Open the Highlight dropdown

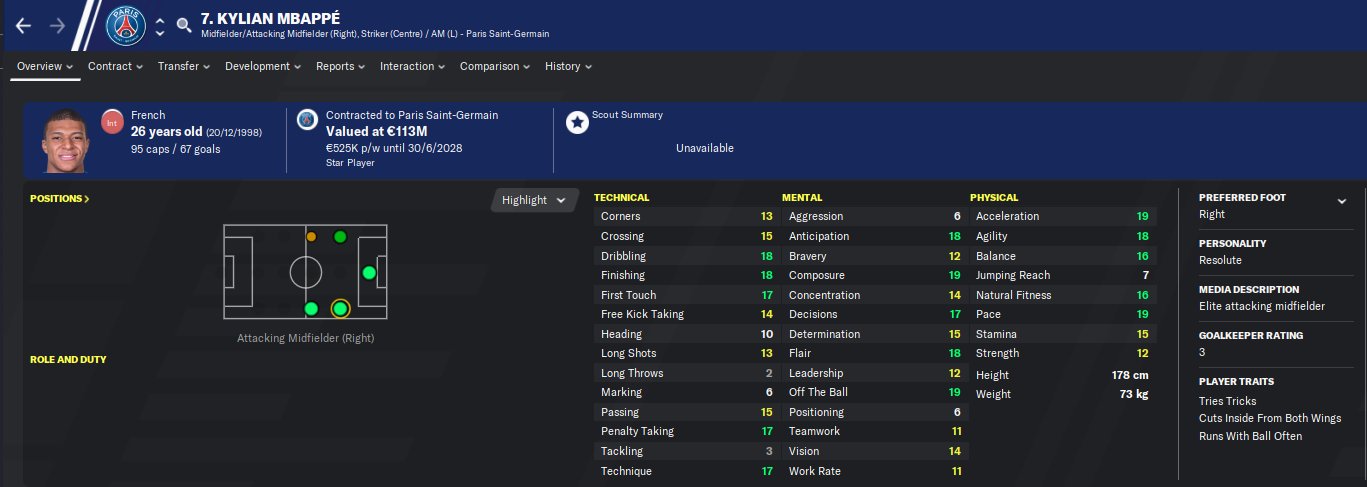pos(535,200)
